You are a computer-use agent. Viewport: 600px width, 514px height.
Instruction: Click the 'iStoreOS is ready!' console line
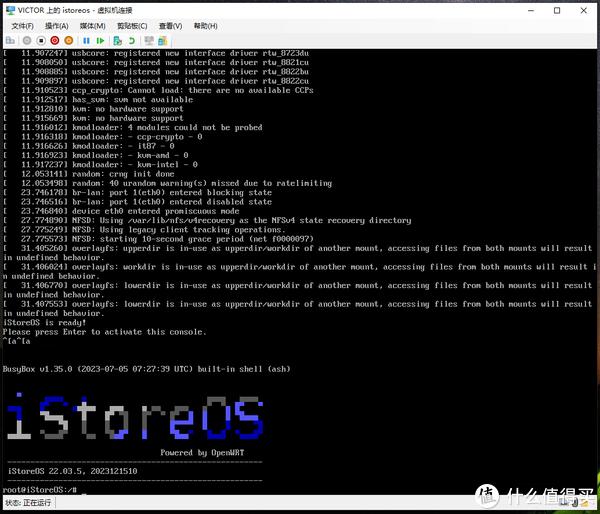tap(44, 323)
